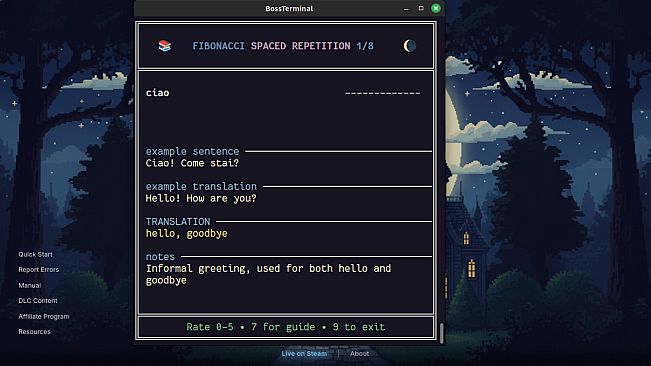Click the BossTerminal title bar

(289, 8)
